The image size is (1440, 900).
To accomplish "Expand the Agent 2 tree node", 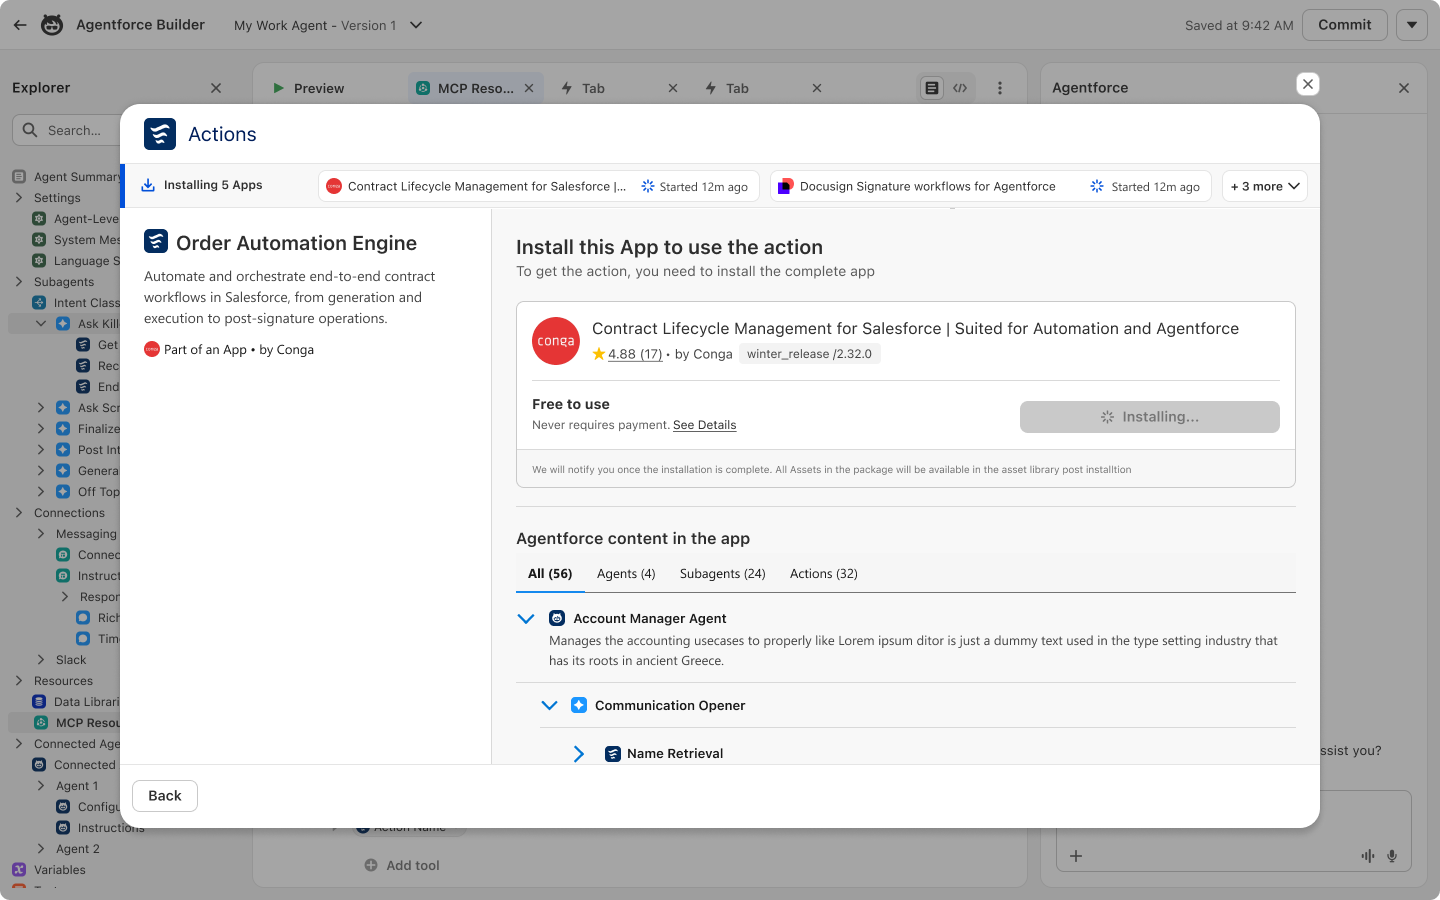I will [41, 849].
